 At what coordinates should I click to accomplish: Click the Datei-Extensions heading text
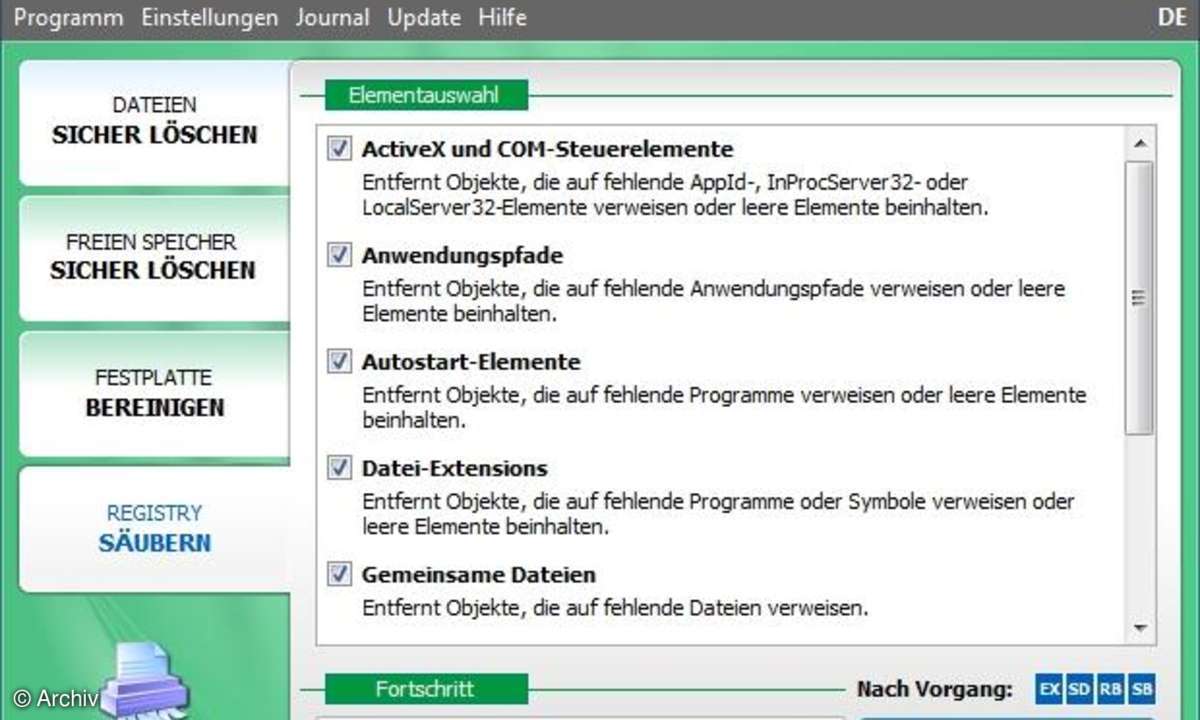pyautogui.click(x=454, y=468)
